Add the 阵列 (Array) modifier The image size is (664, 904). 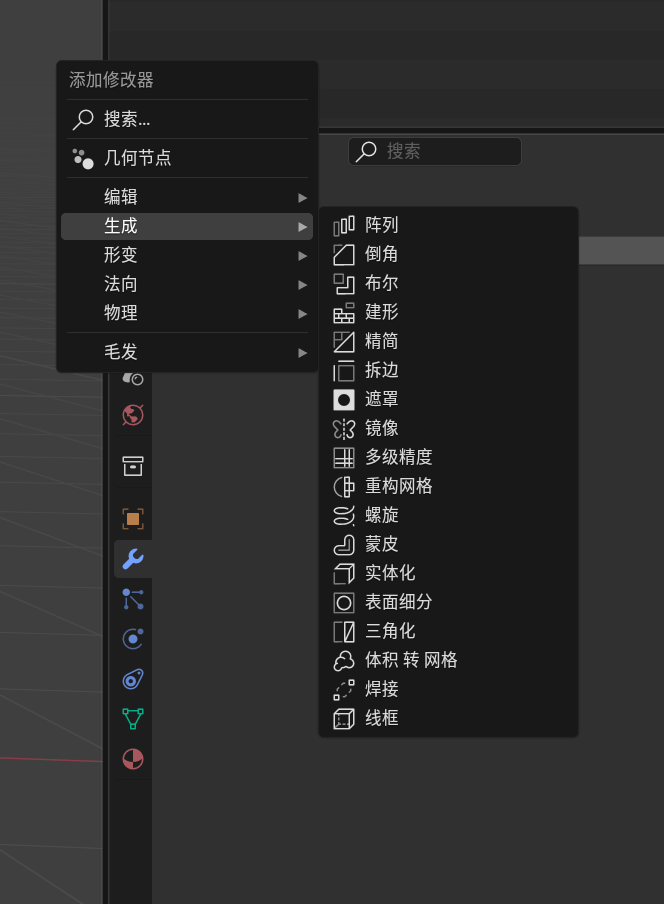448,225
